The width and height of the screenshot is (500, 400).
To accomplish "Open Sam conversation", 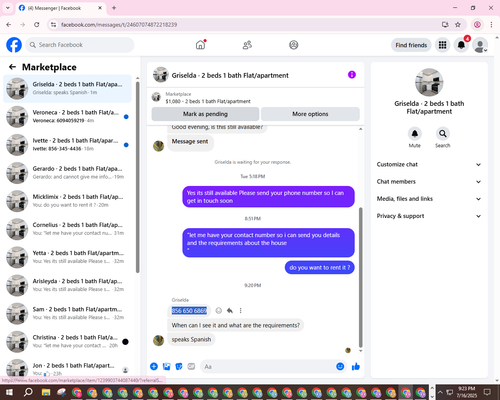I will 68,313.
